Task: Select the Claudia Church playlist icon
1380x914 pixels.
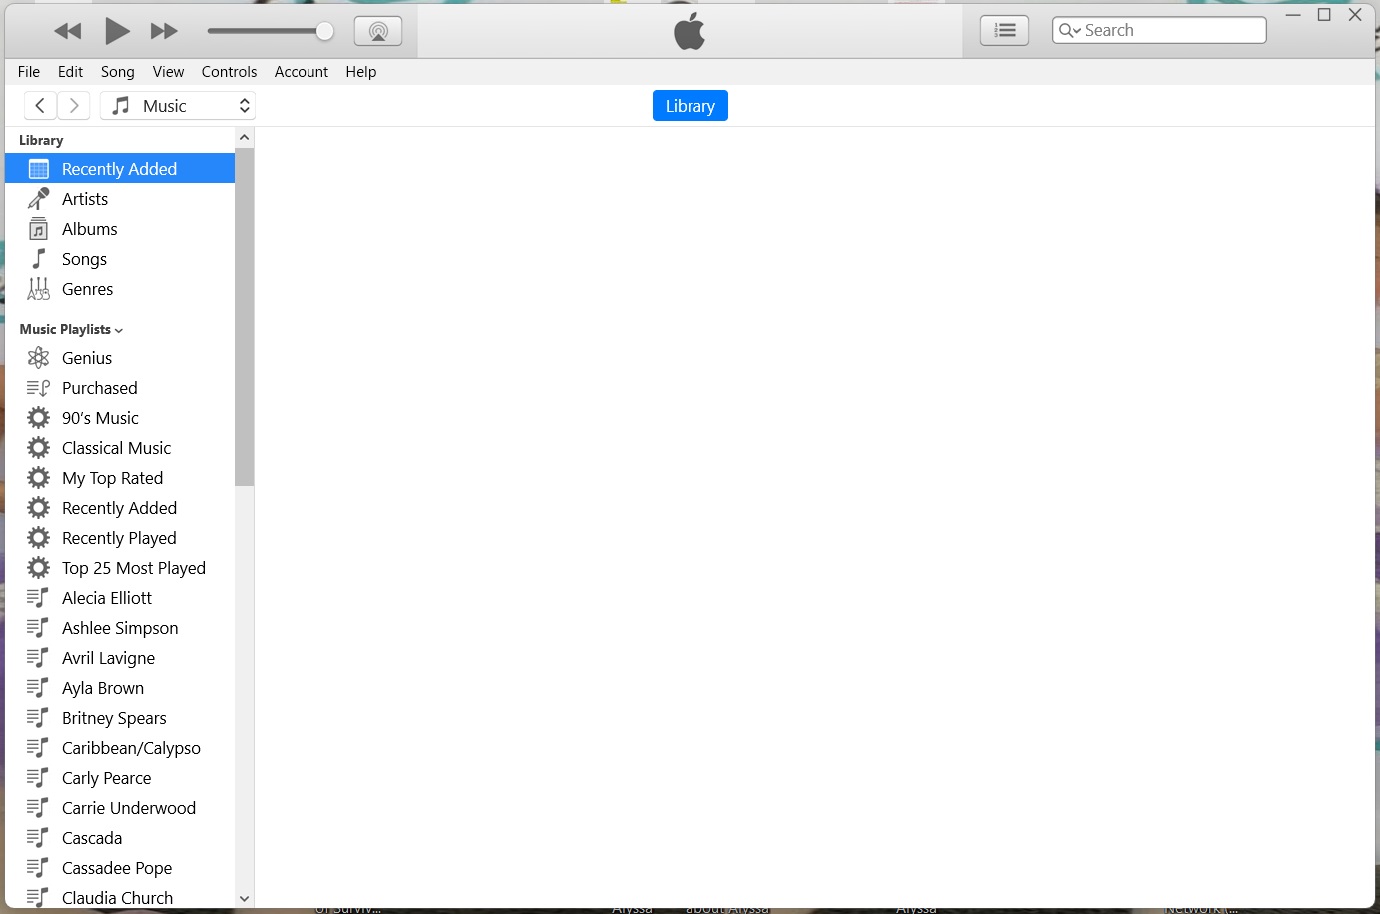Action: point(38,898)
